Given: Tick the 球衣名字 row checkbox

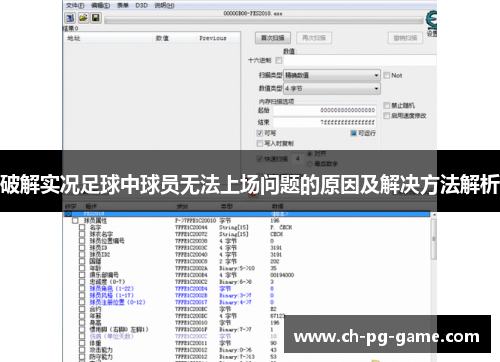Looking at the screenshot, I should [x=82, y=234].
